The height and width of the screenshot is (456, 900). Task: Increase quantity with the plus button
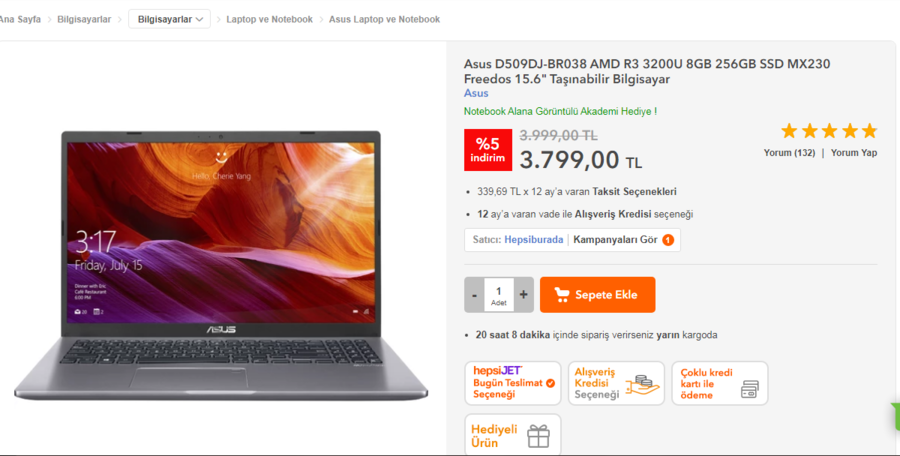pyautogui.click(x=523, y=295)
